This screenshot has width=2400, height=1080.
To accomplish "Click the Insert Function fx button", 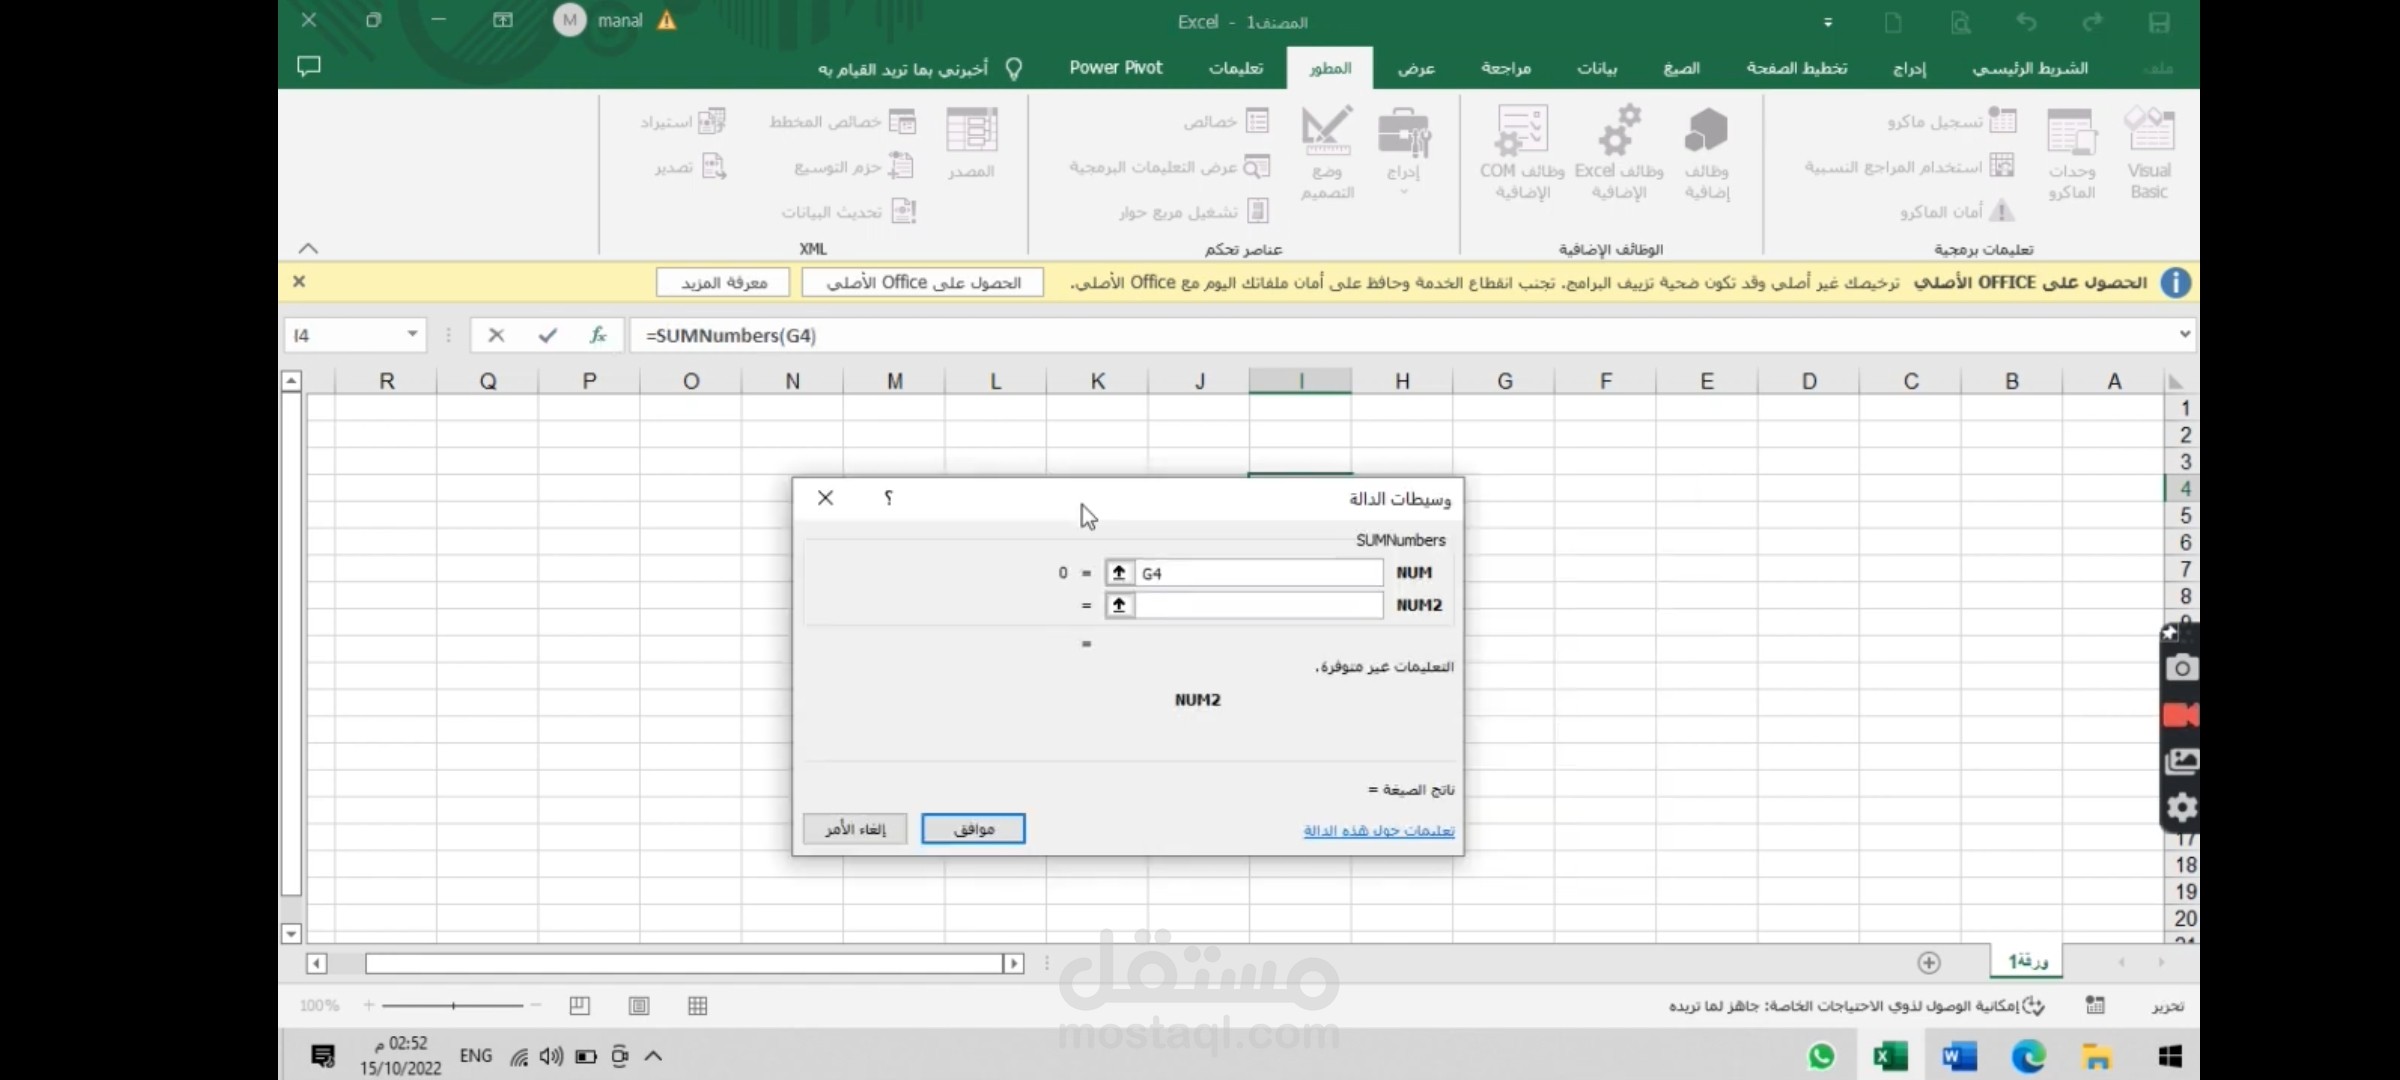I will [x=598, y=335].
